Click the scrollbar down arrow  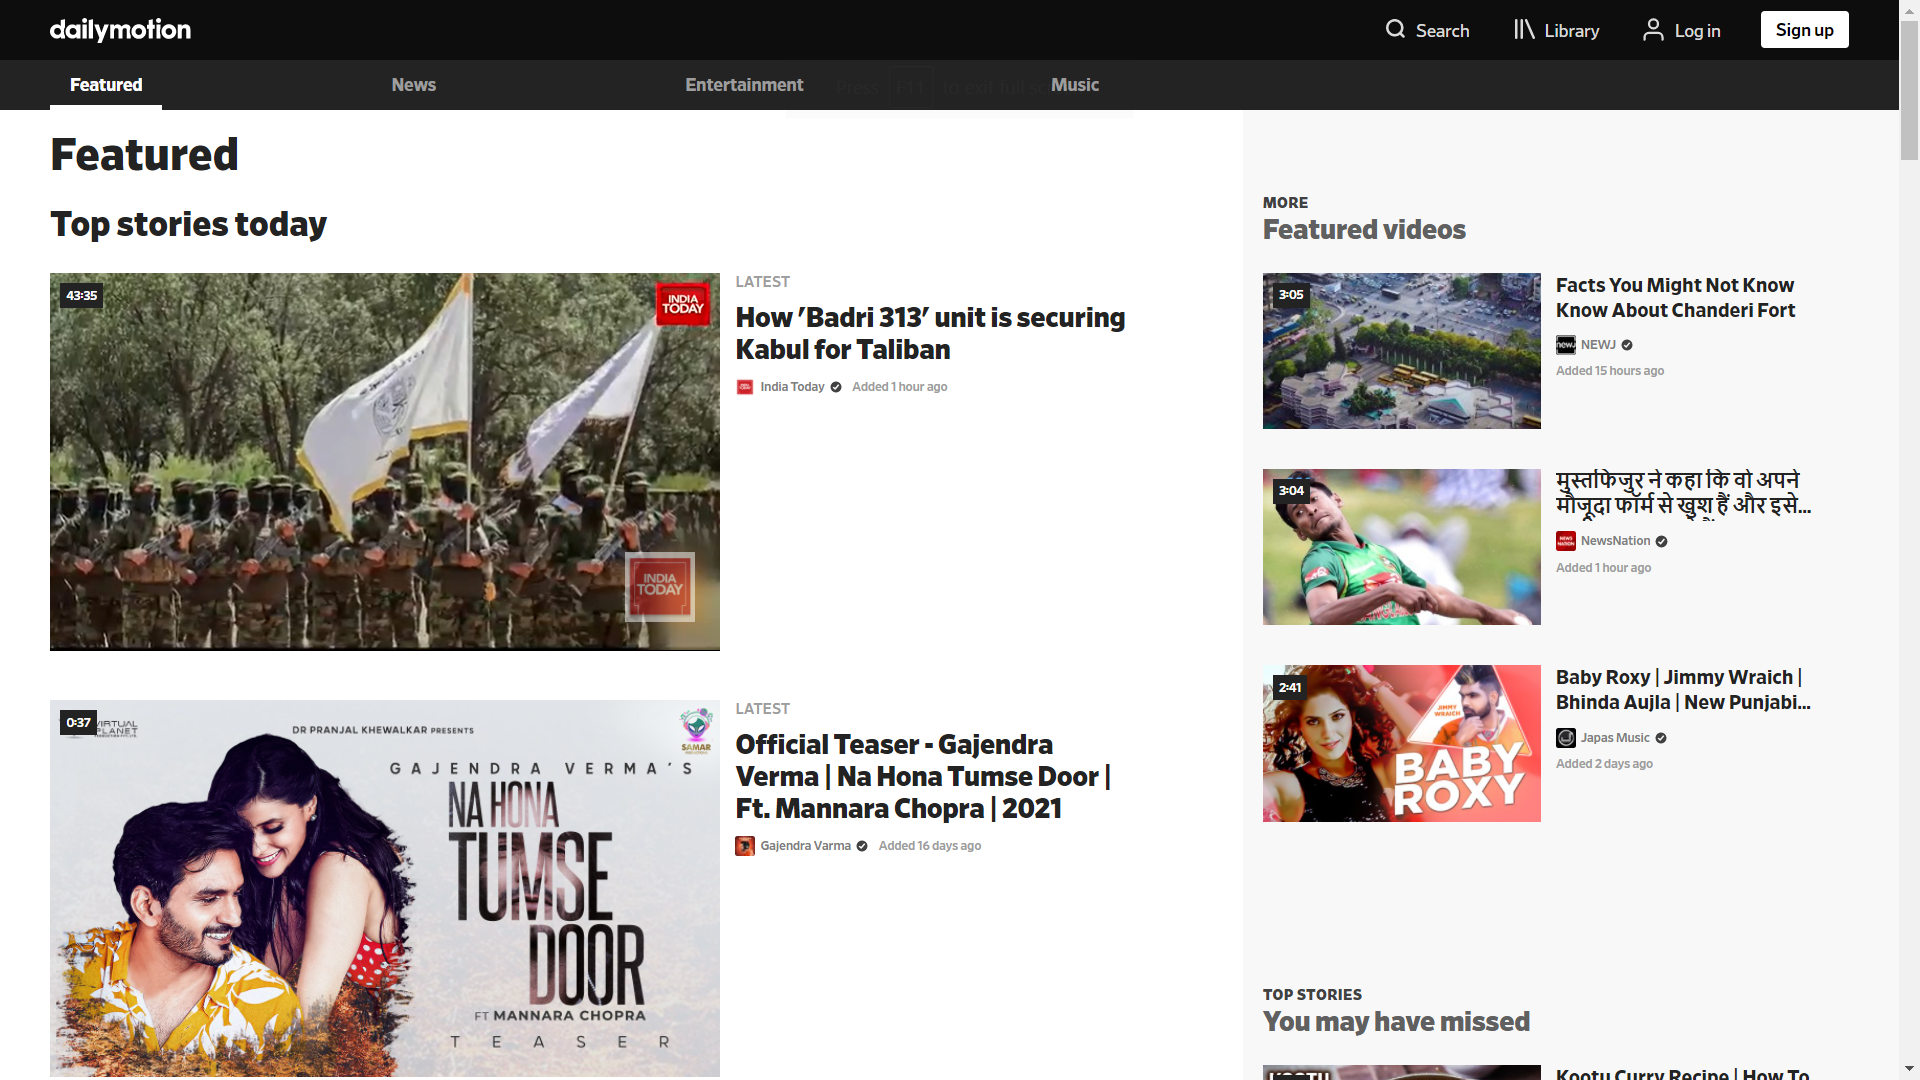1909,1069
